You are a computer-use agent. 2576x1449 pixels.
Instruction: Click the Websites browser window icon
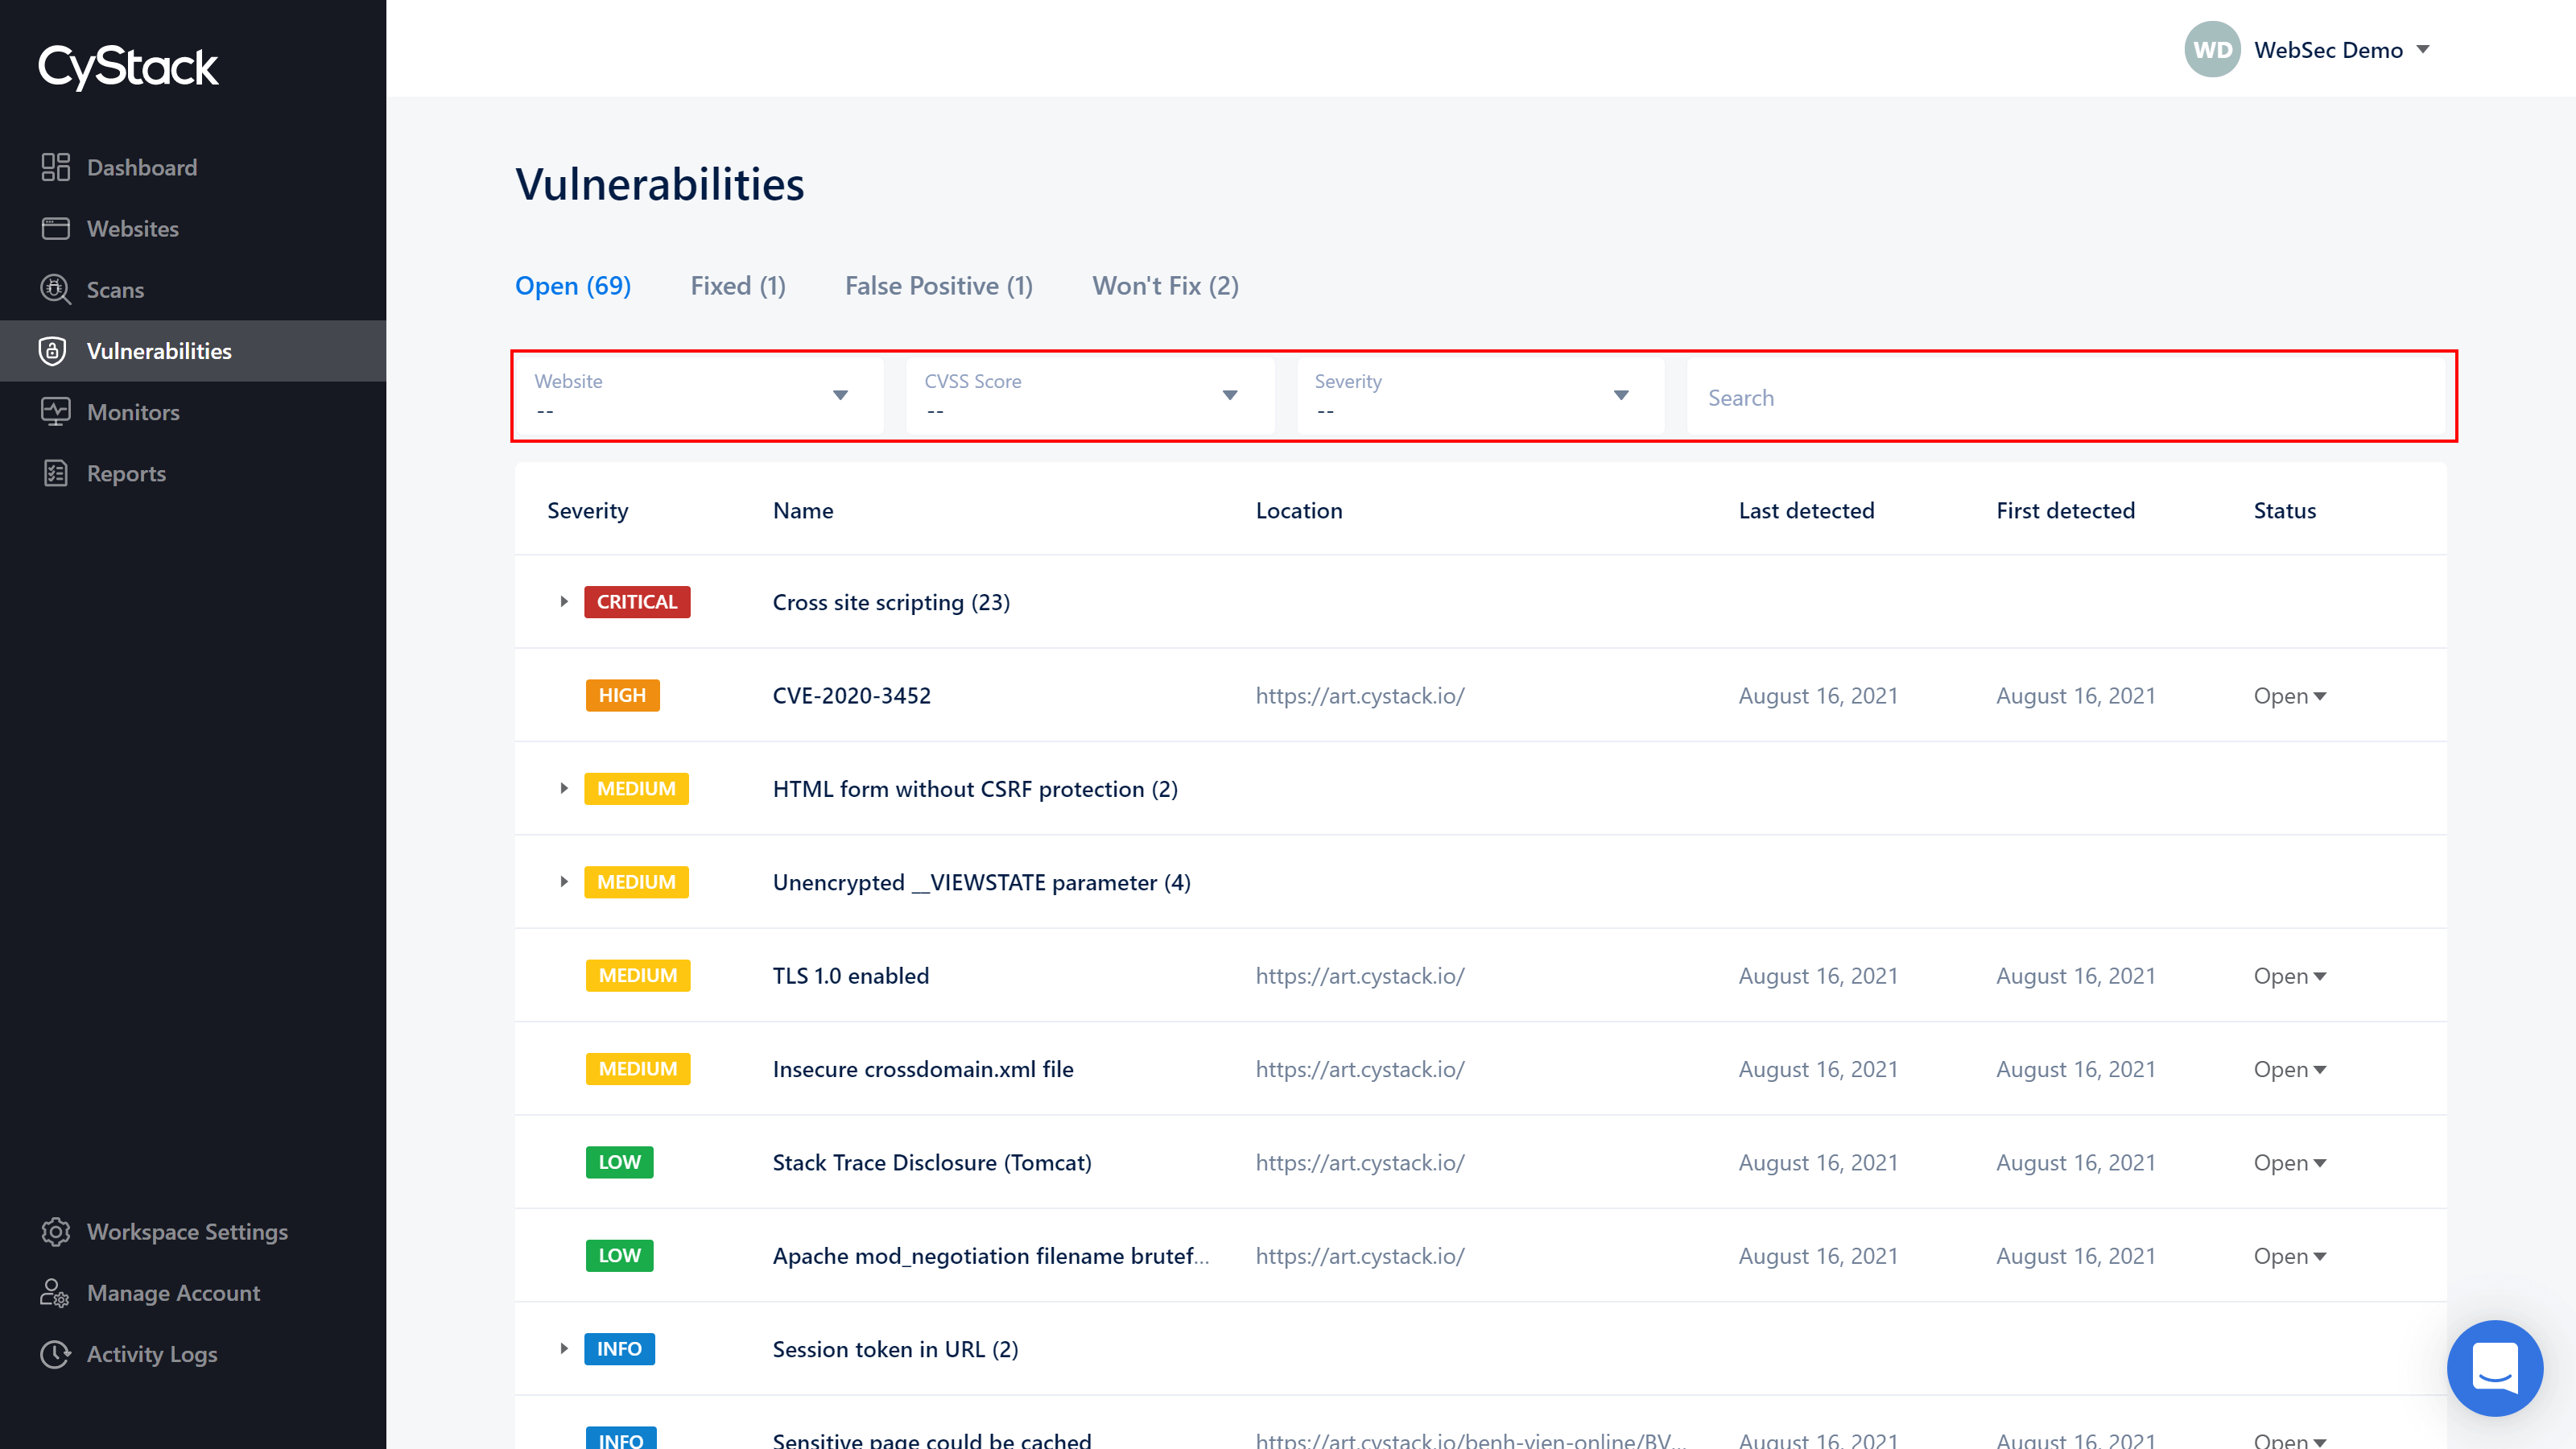point(56,228)
